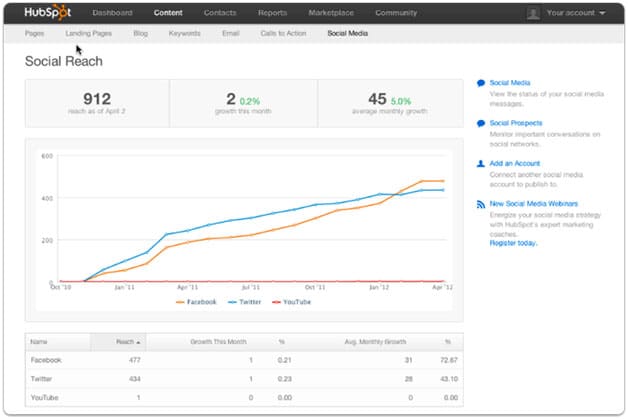
Task: Click the Add an Account person icon
Action: (481, 163)
